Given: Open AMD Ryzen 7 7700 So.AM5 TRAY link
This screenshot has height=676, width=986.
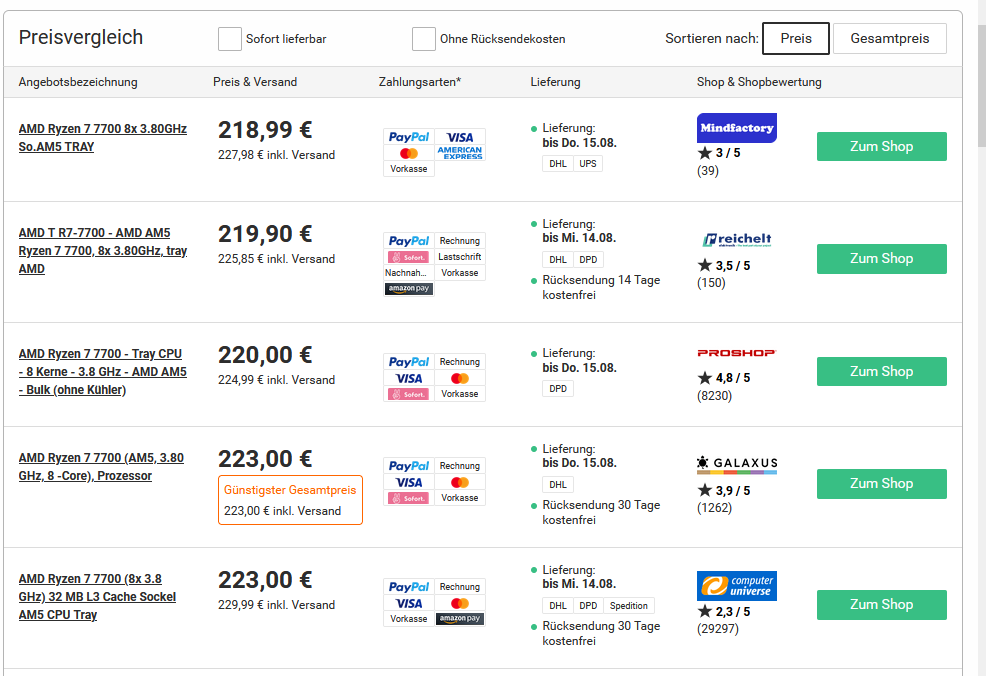Looking at the screenshot, I should 102,138.
